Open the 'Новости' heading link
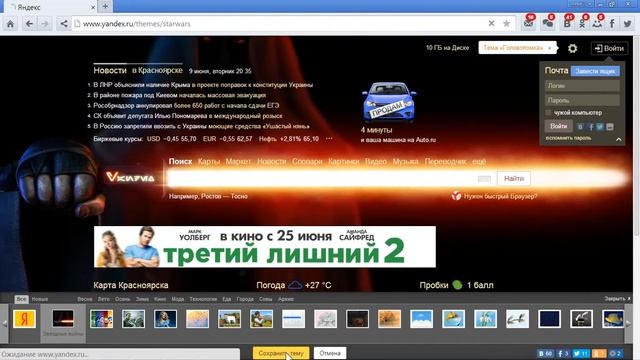Viewport: 640px width, 360px height. [x=110, y=71]
